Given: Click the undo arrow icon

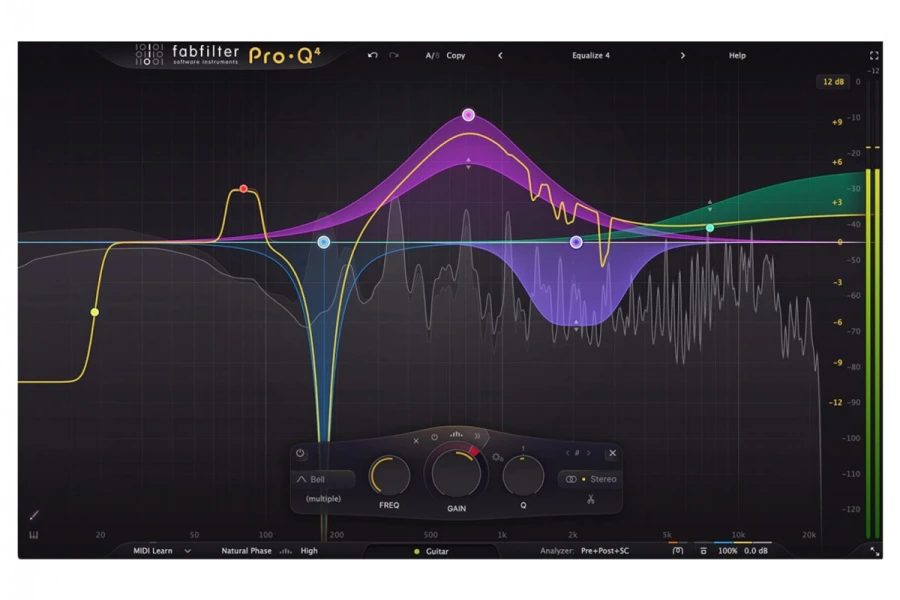Looking at the screenshot, I should coord(373,55).
